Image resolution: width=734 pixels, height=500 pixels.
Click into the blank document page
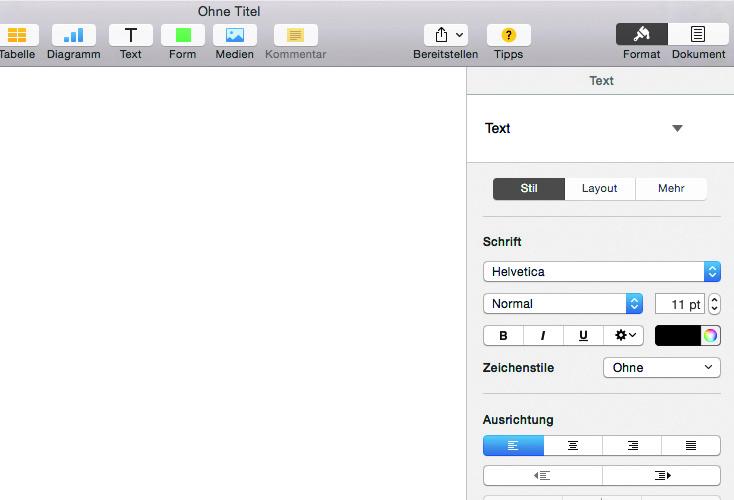point(233,283)
